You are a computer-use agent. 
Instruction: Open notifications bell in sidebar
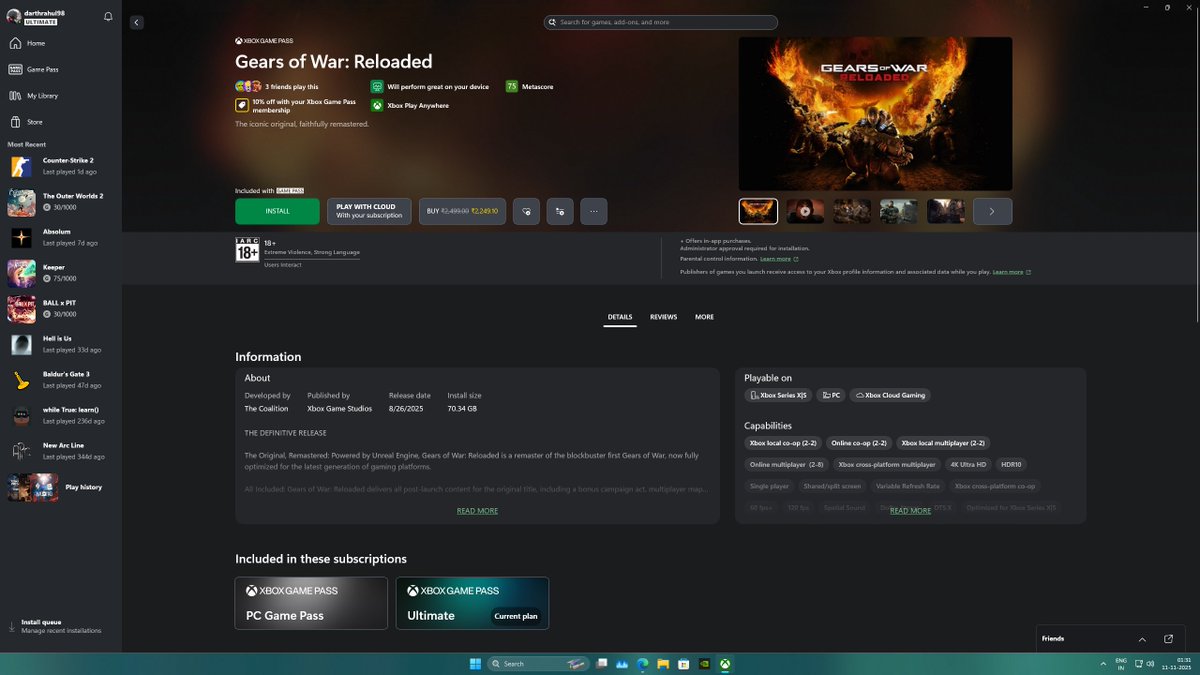(x=108, y=17)
